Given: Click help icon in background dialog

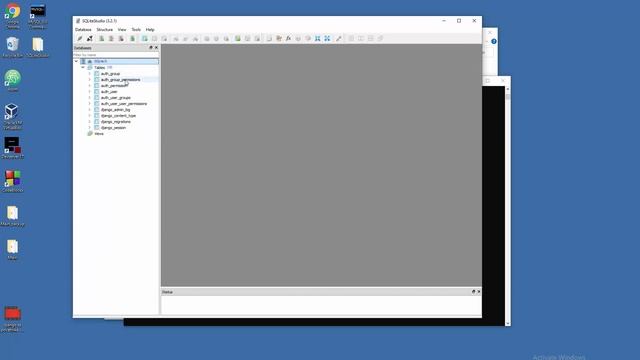Looking at the screenshot, I should 494,41.
